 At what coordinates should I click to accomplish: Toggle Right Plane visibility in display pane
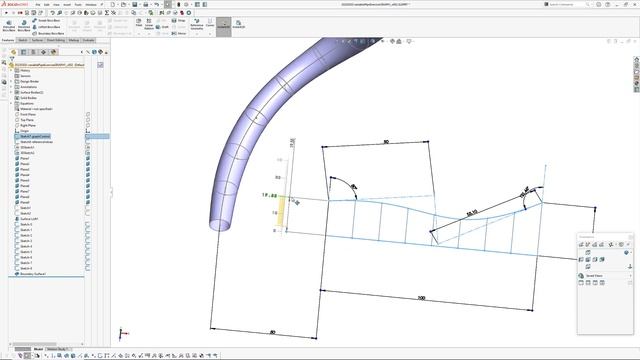pyautogui.click(x=88, y=126)
